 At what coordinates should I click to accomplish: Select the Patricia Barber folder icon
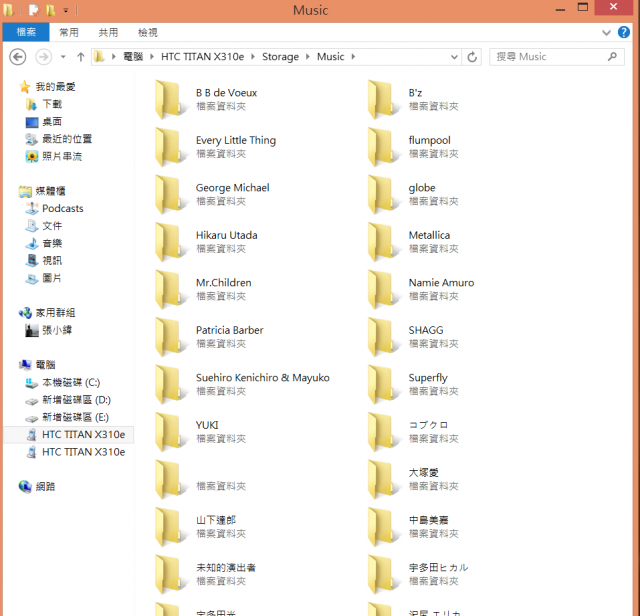click(169, 337)
